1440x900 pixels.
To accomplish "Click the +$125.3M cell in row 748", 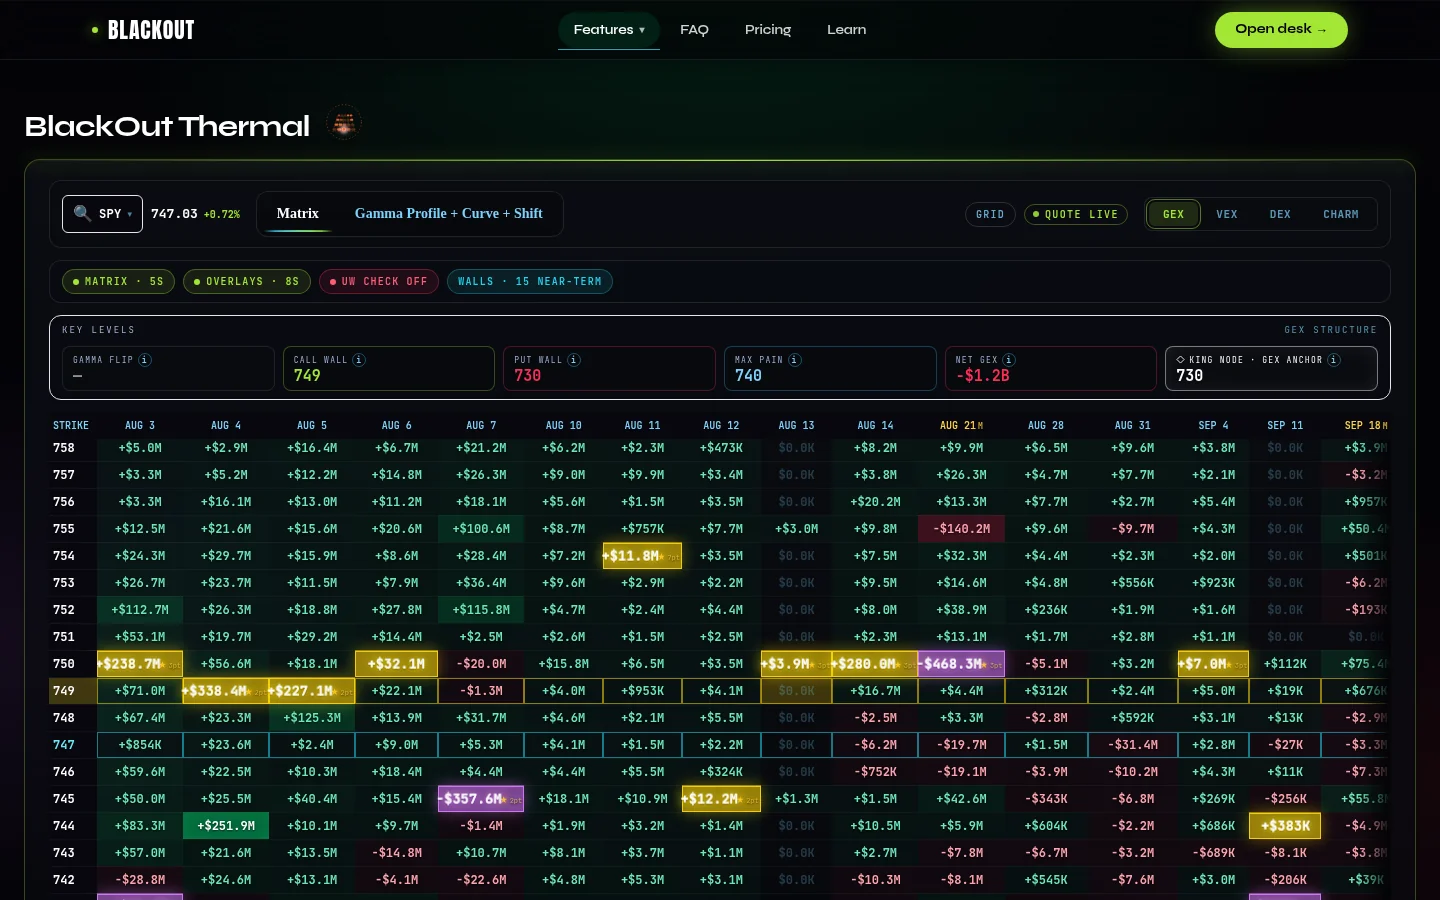I will pos(312,718).
